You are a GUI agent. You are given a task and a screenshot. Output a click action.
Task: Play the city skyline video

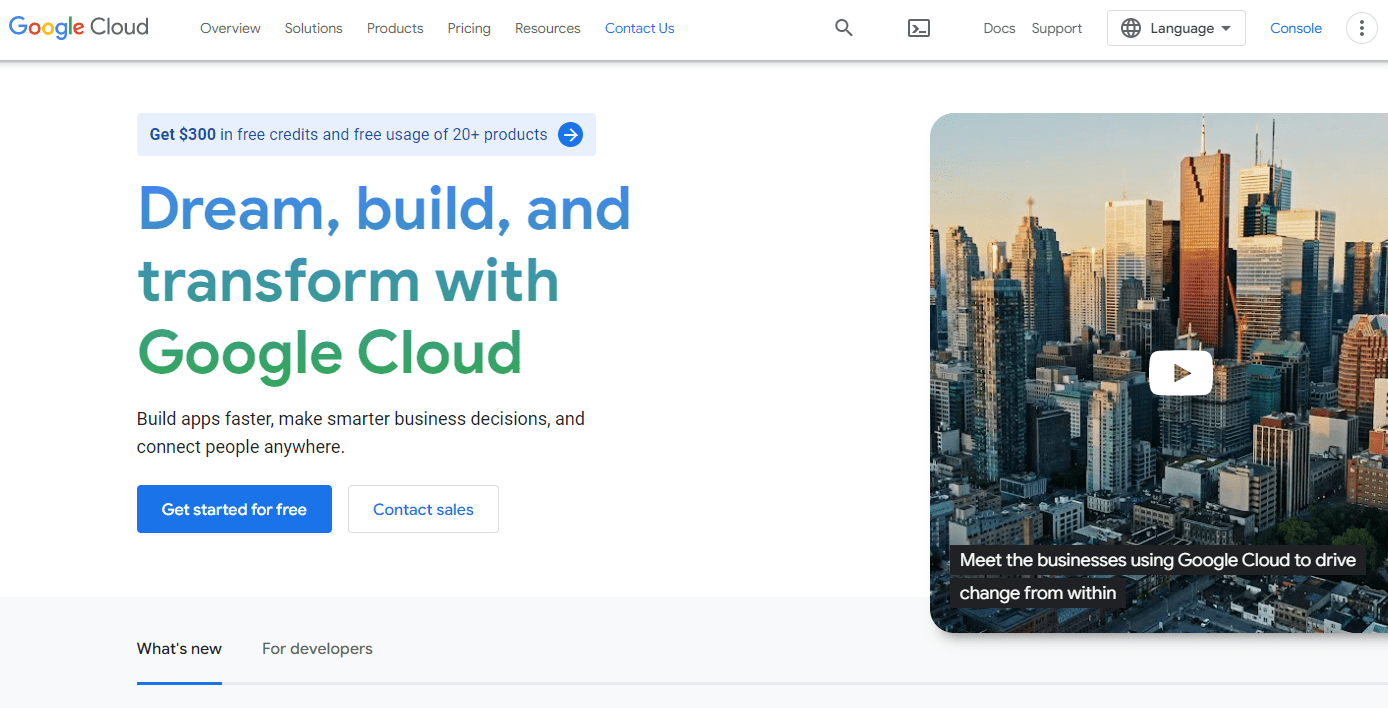(1181, 373)
